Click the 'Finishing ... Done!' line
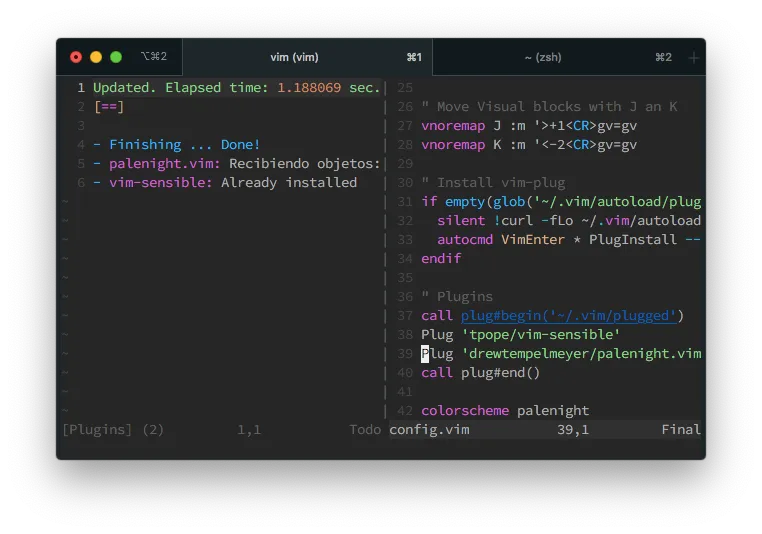Screen dimensions: 762x534 [x=176, y=144]
